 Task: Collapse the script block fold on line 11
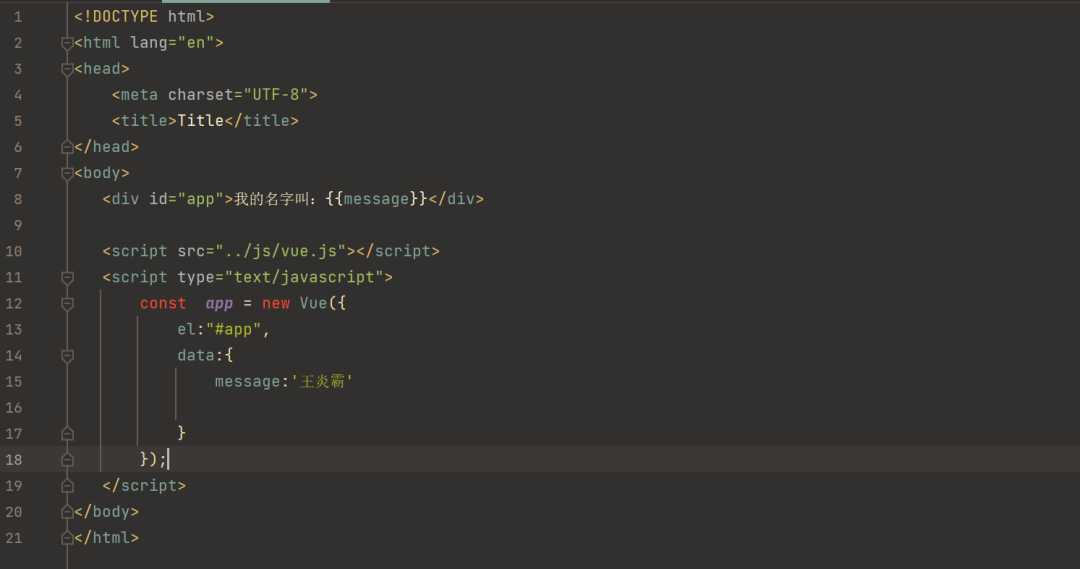point(67,278)
